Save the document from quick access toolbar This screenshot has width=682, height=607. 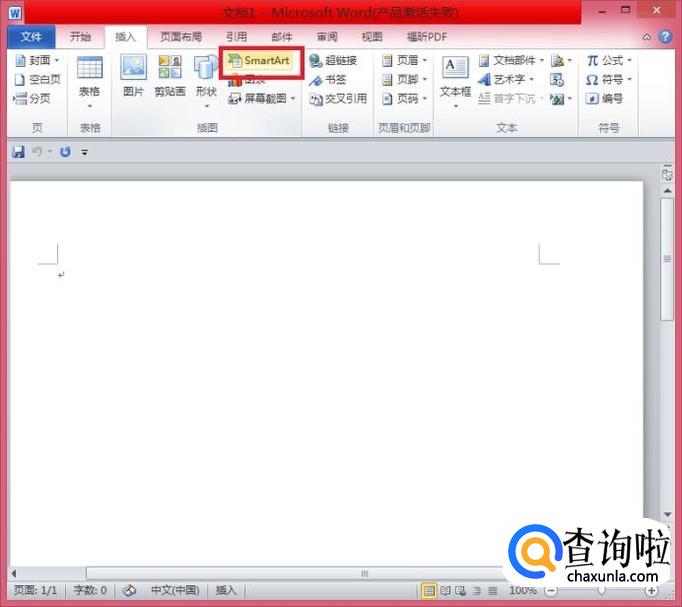click(x=18, y=152)
